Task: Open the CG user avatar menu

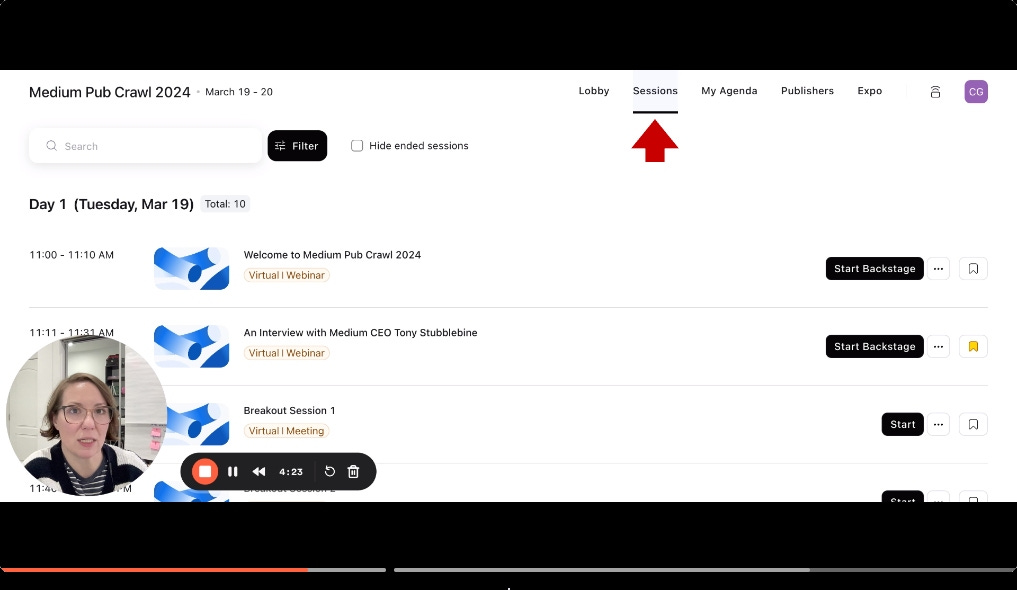Action: pos(975,91)
